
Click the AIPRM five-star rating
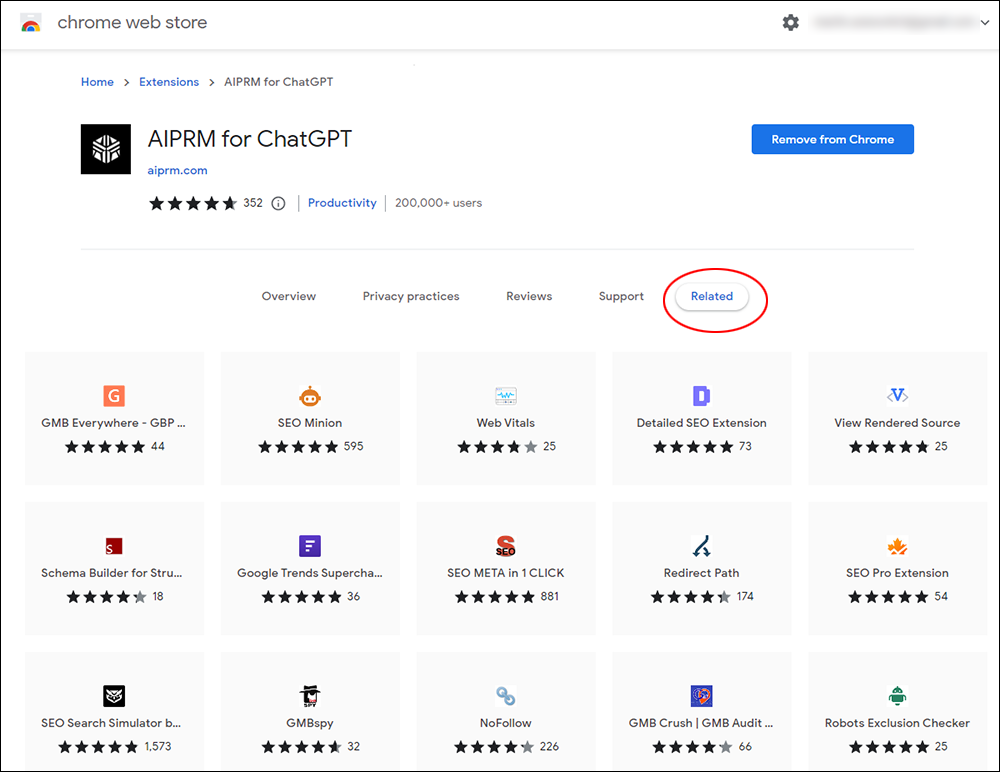tap(193, 204)
